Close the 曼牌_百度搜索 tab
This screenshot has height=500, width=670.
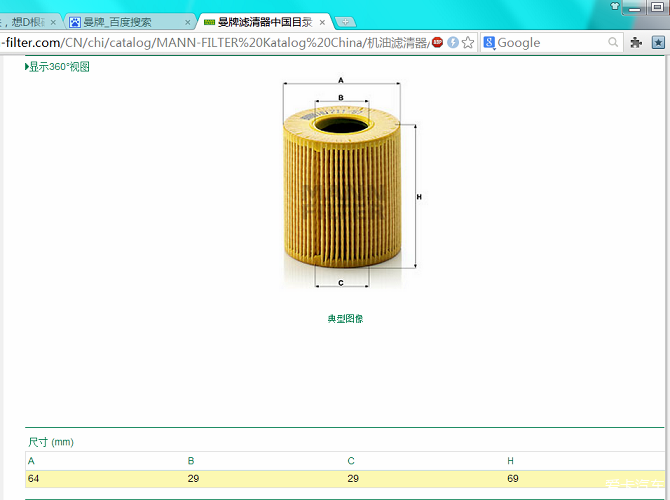(x=188, y=22)
